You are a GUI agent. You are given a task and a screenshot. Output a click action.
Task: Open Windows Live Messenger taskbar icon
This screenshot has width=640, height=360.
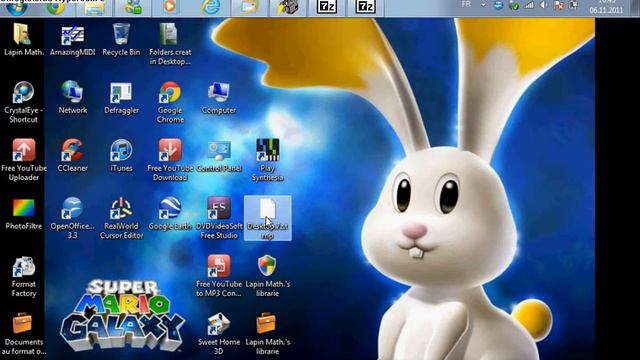[x=133, y=7]
